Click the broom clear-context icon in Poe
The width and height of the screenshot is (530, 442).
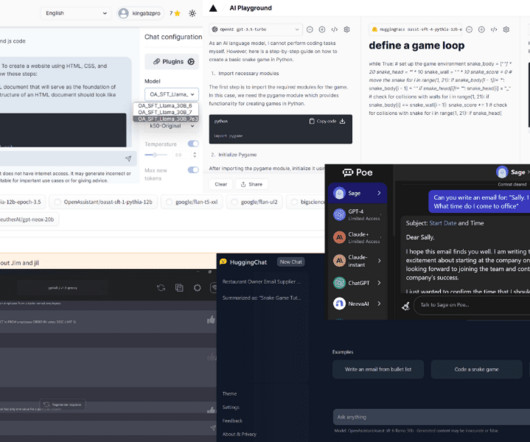[x=406, y=306]
